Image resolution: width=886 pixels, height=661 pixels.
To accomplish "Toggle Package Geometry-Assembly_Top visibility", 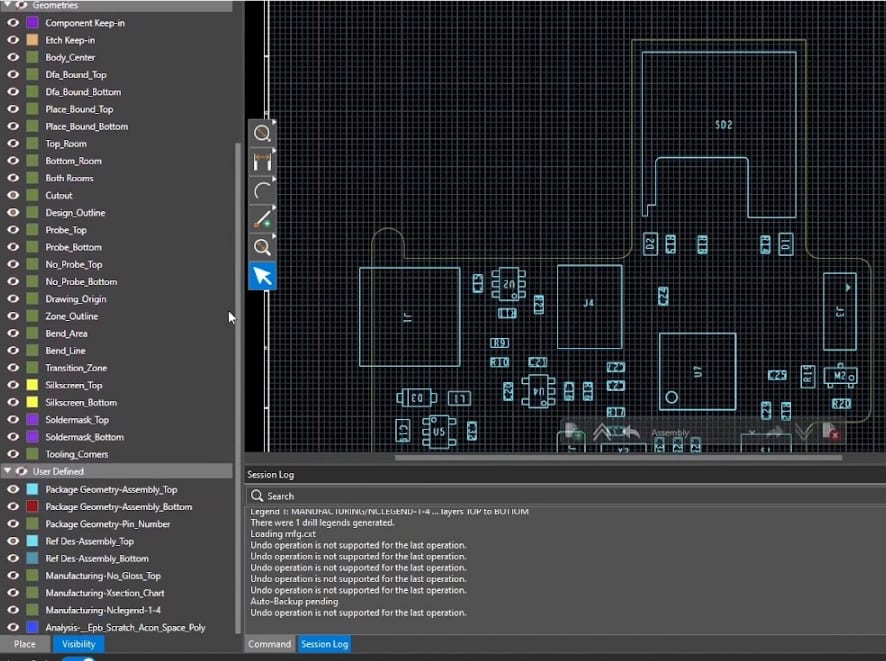I will click(13, 489).
